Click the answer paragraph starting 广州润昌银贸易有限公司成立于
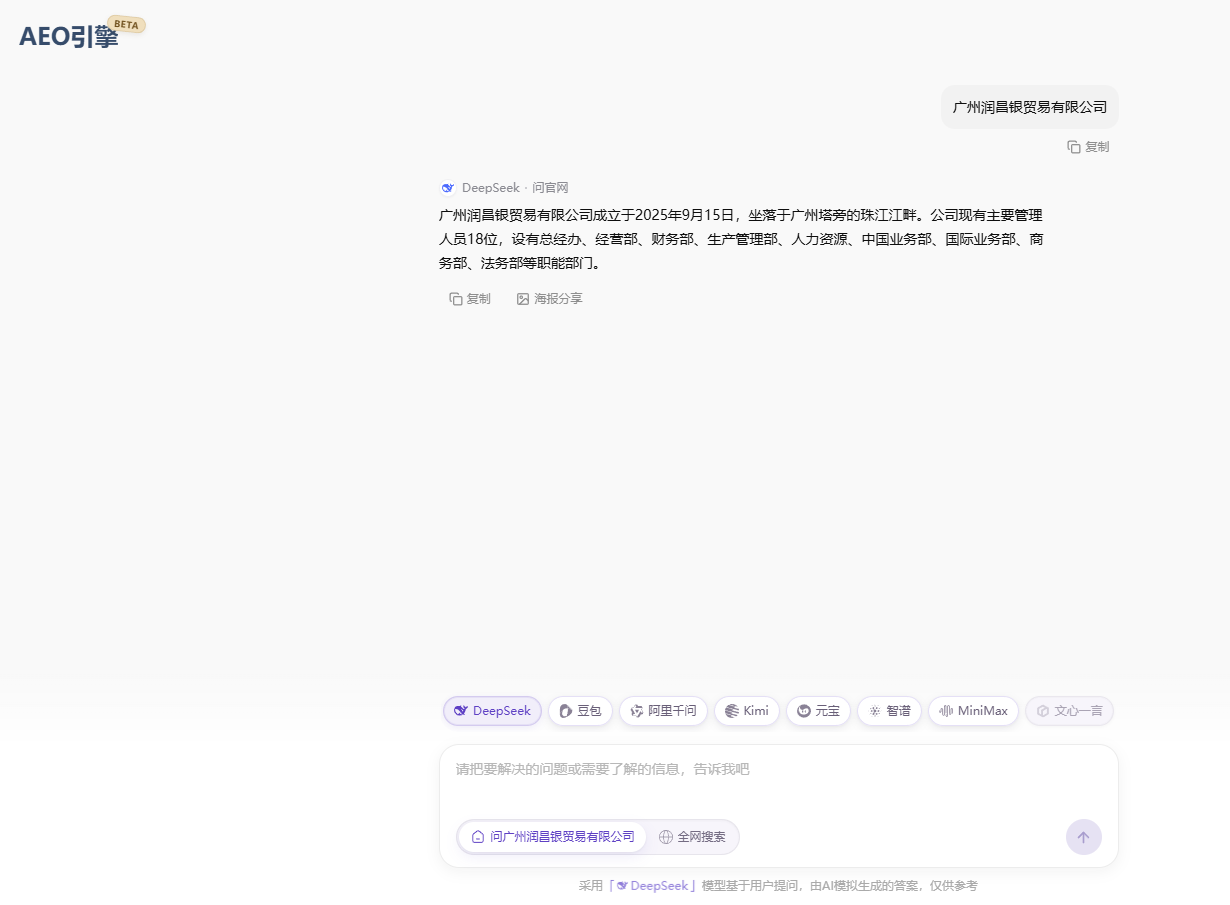Viewport: 1230px width, 905px height. coord(741,239)
